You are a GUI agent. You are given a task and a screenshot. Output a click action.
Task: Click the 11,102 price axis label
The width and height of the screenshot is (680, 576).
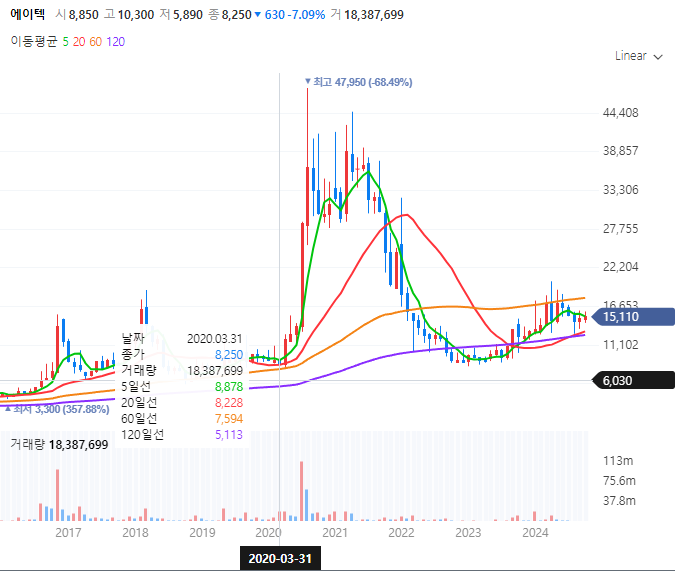click(x=621, y=345)
